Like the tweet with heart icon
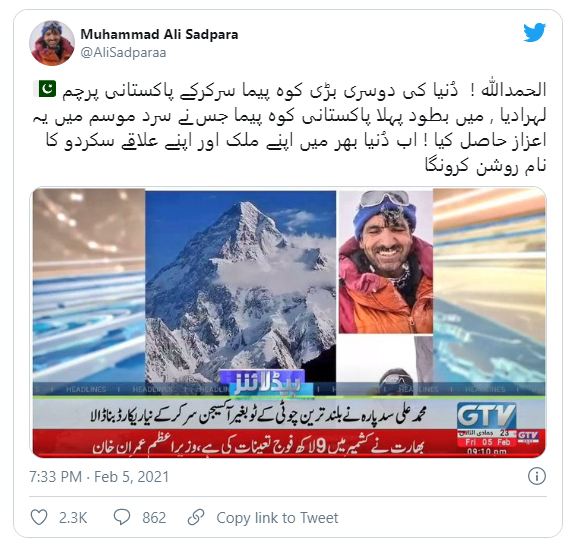The image size is (569, 547). (x=39, y=517)
